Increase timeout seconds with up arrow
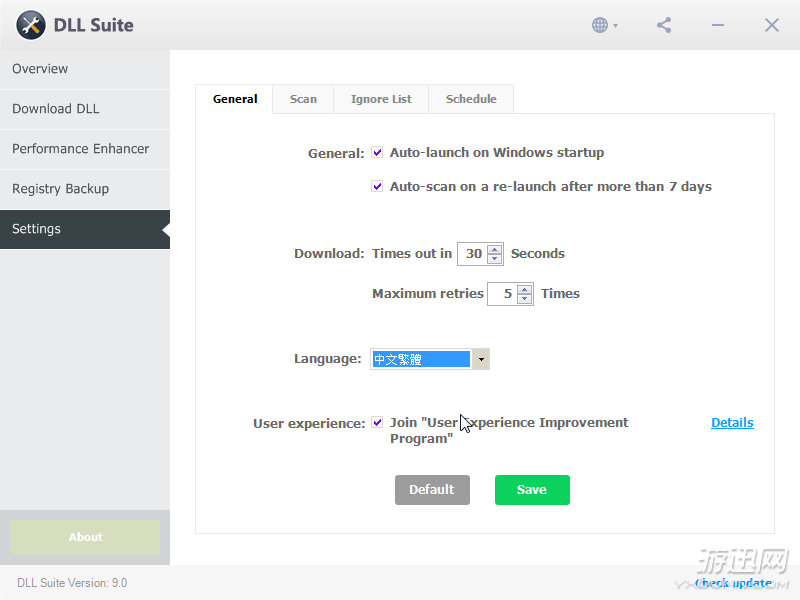800x600 pixels. pos(494,249)
